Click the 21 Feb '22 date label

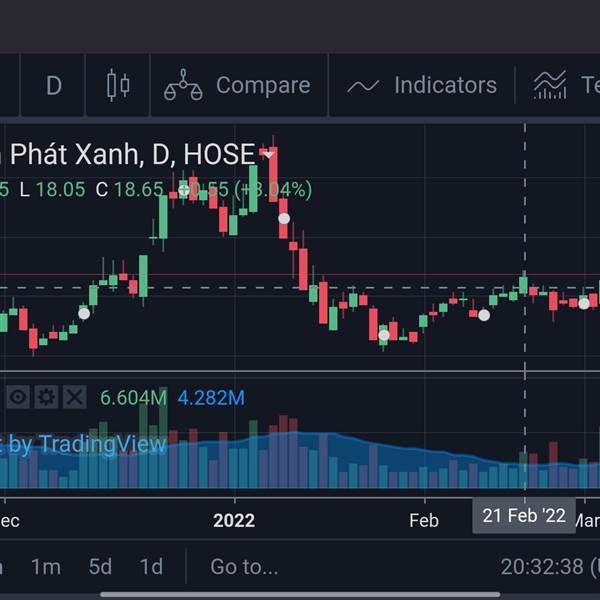(524, 516)
